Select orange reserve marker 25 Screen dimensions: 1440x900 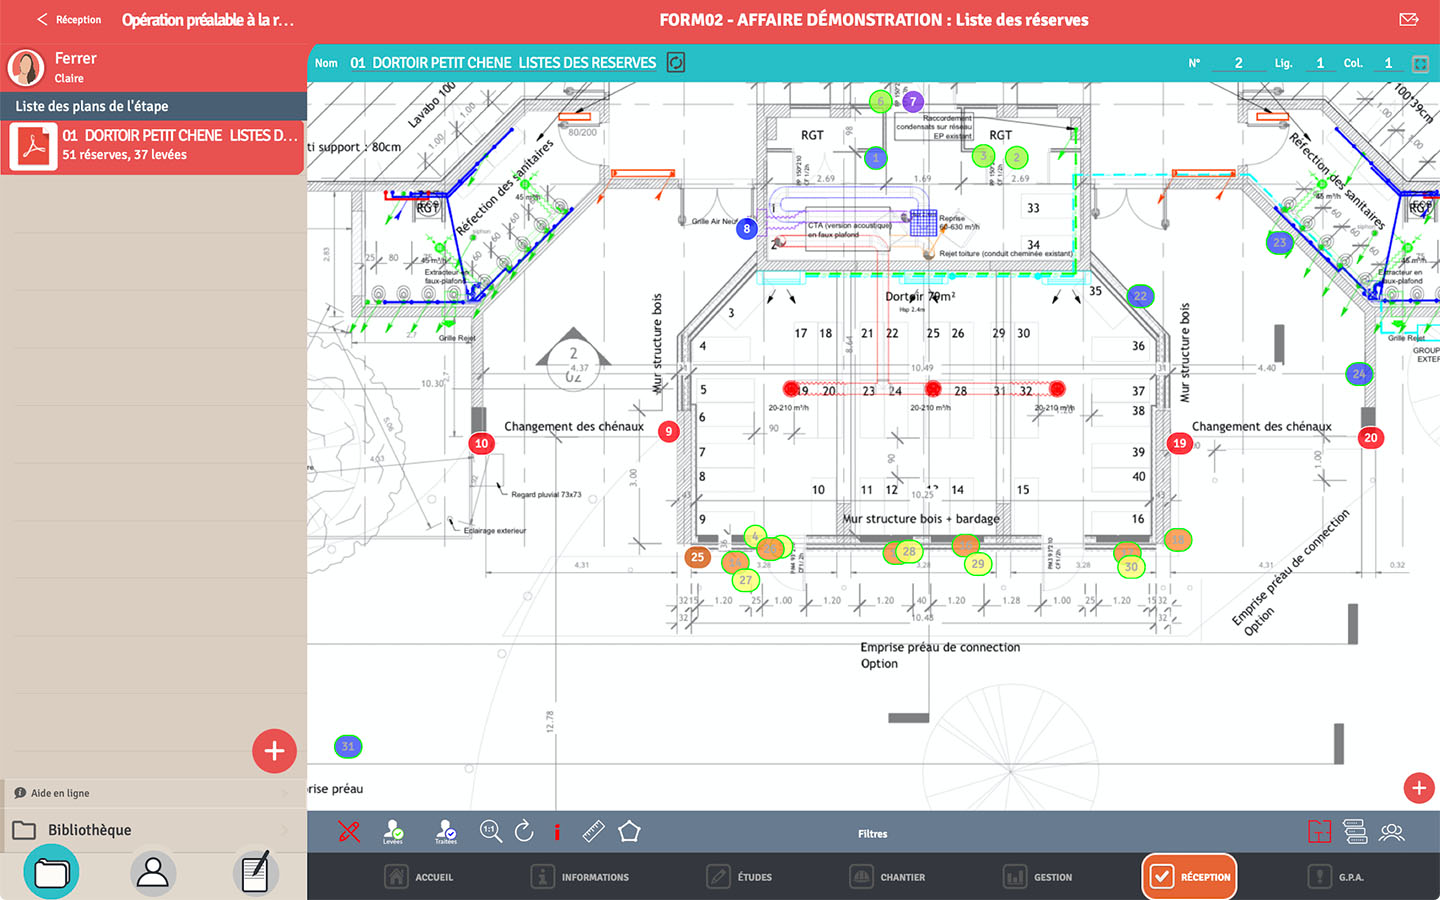click(x=697, y=557)
